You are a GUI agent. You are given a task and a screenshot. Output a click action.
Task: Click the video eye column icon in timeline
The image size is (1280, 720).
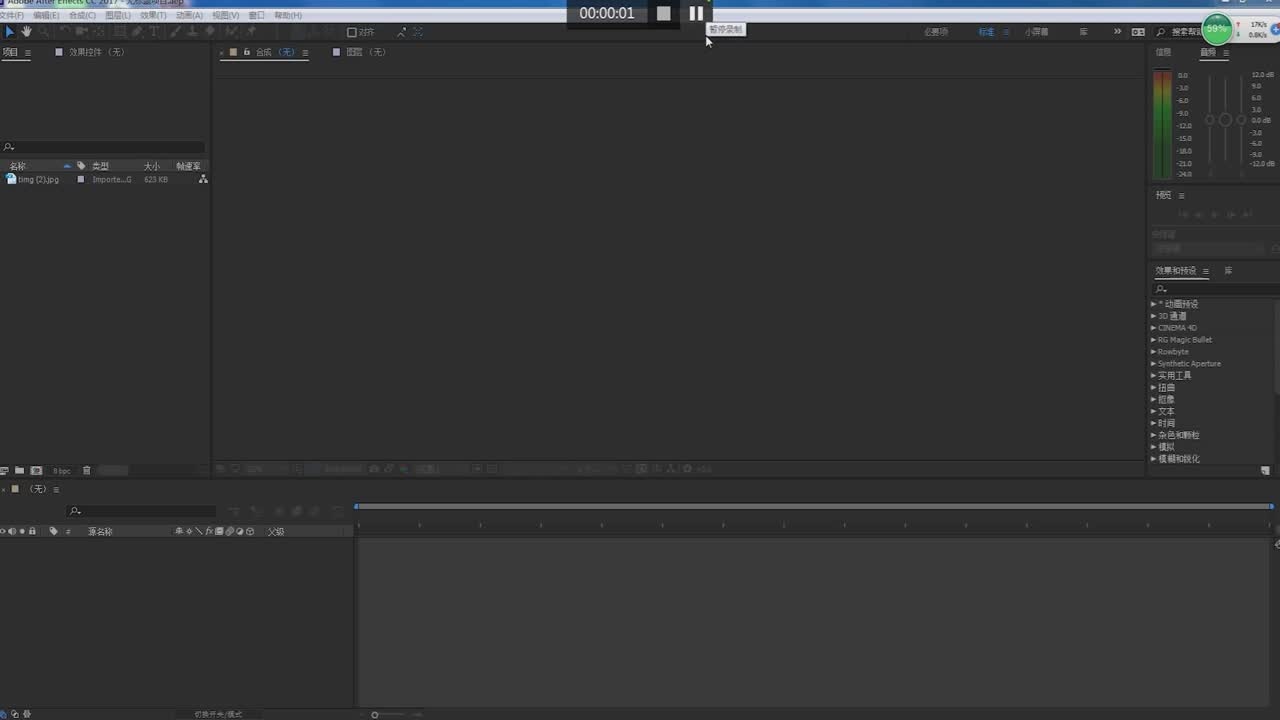tap(2, 531)
